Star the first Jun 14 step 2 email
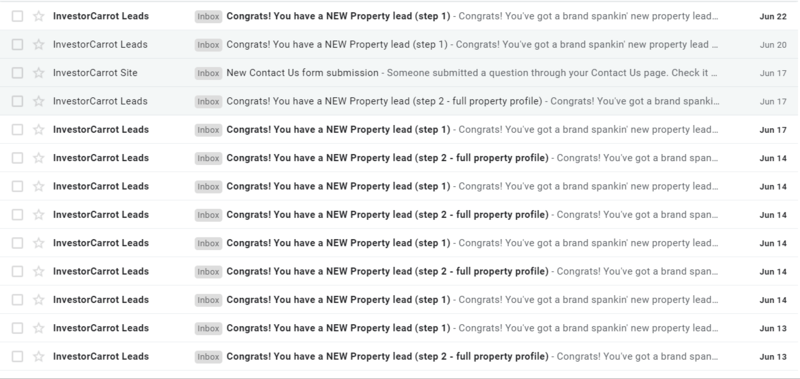The image size is (800, 379). (39, 158)
